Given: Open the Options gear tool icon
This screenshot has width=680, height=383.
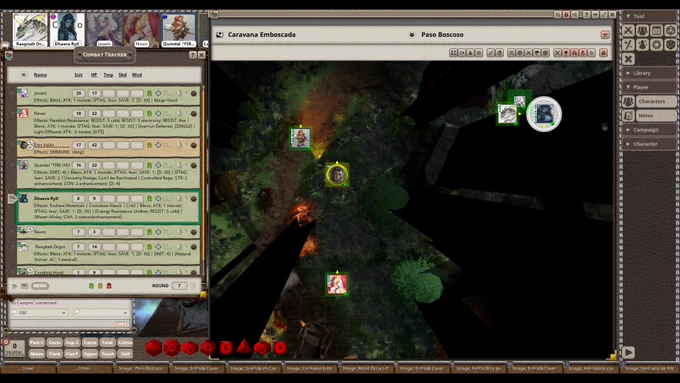Looking at the screenshot, I should [657, 45].
